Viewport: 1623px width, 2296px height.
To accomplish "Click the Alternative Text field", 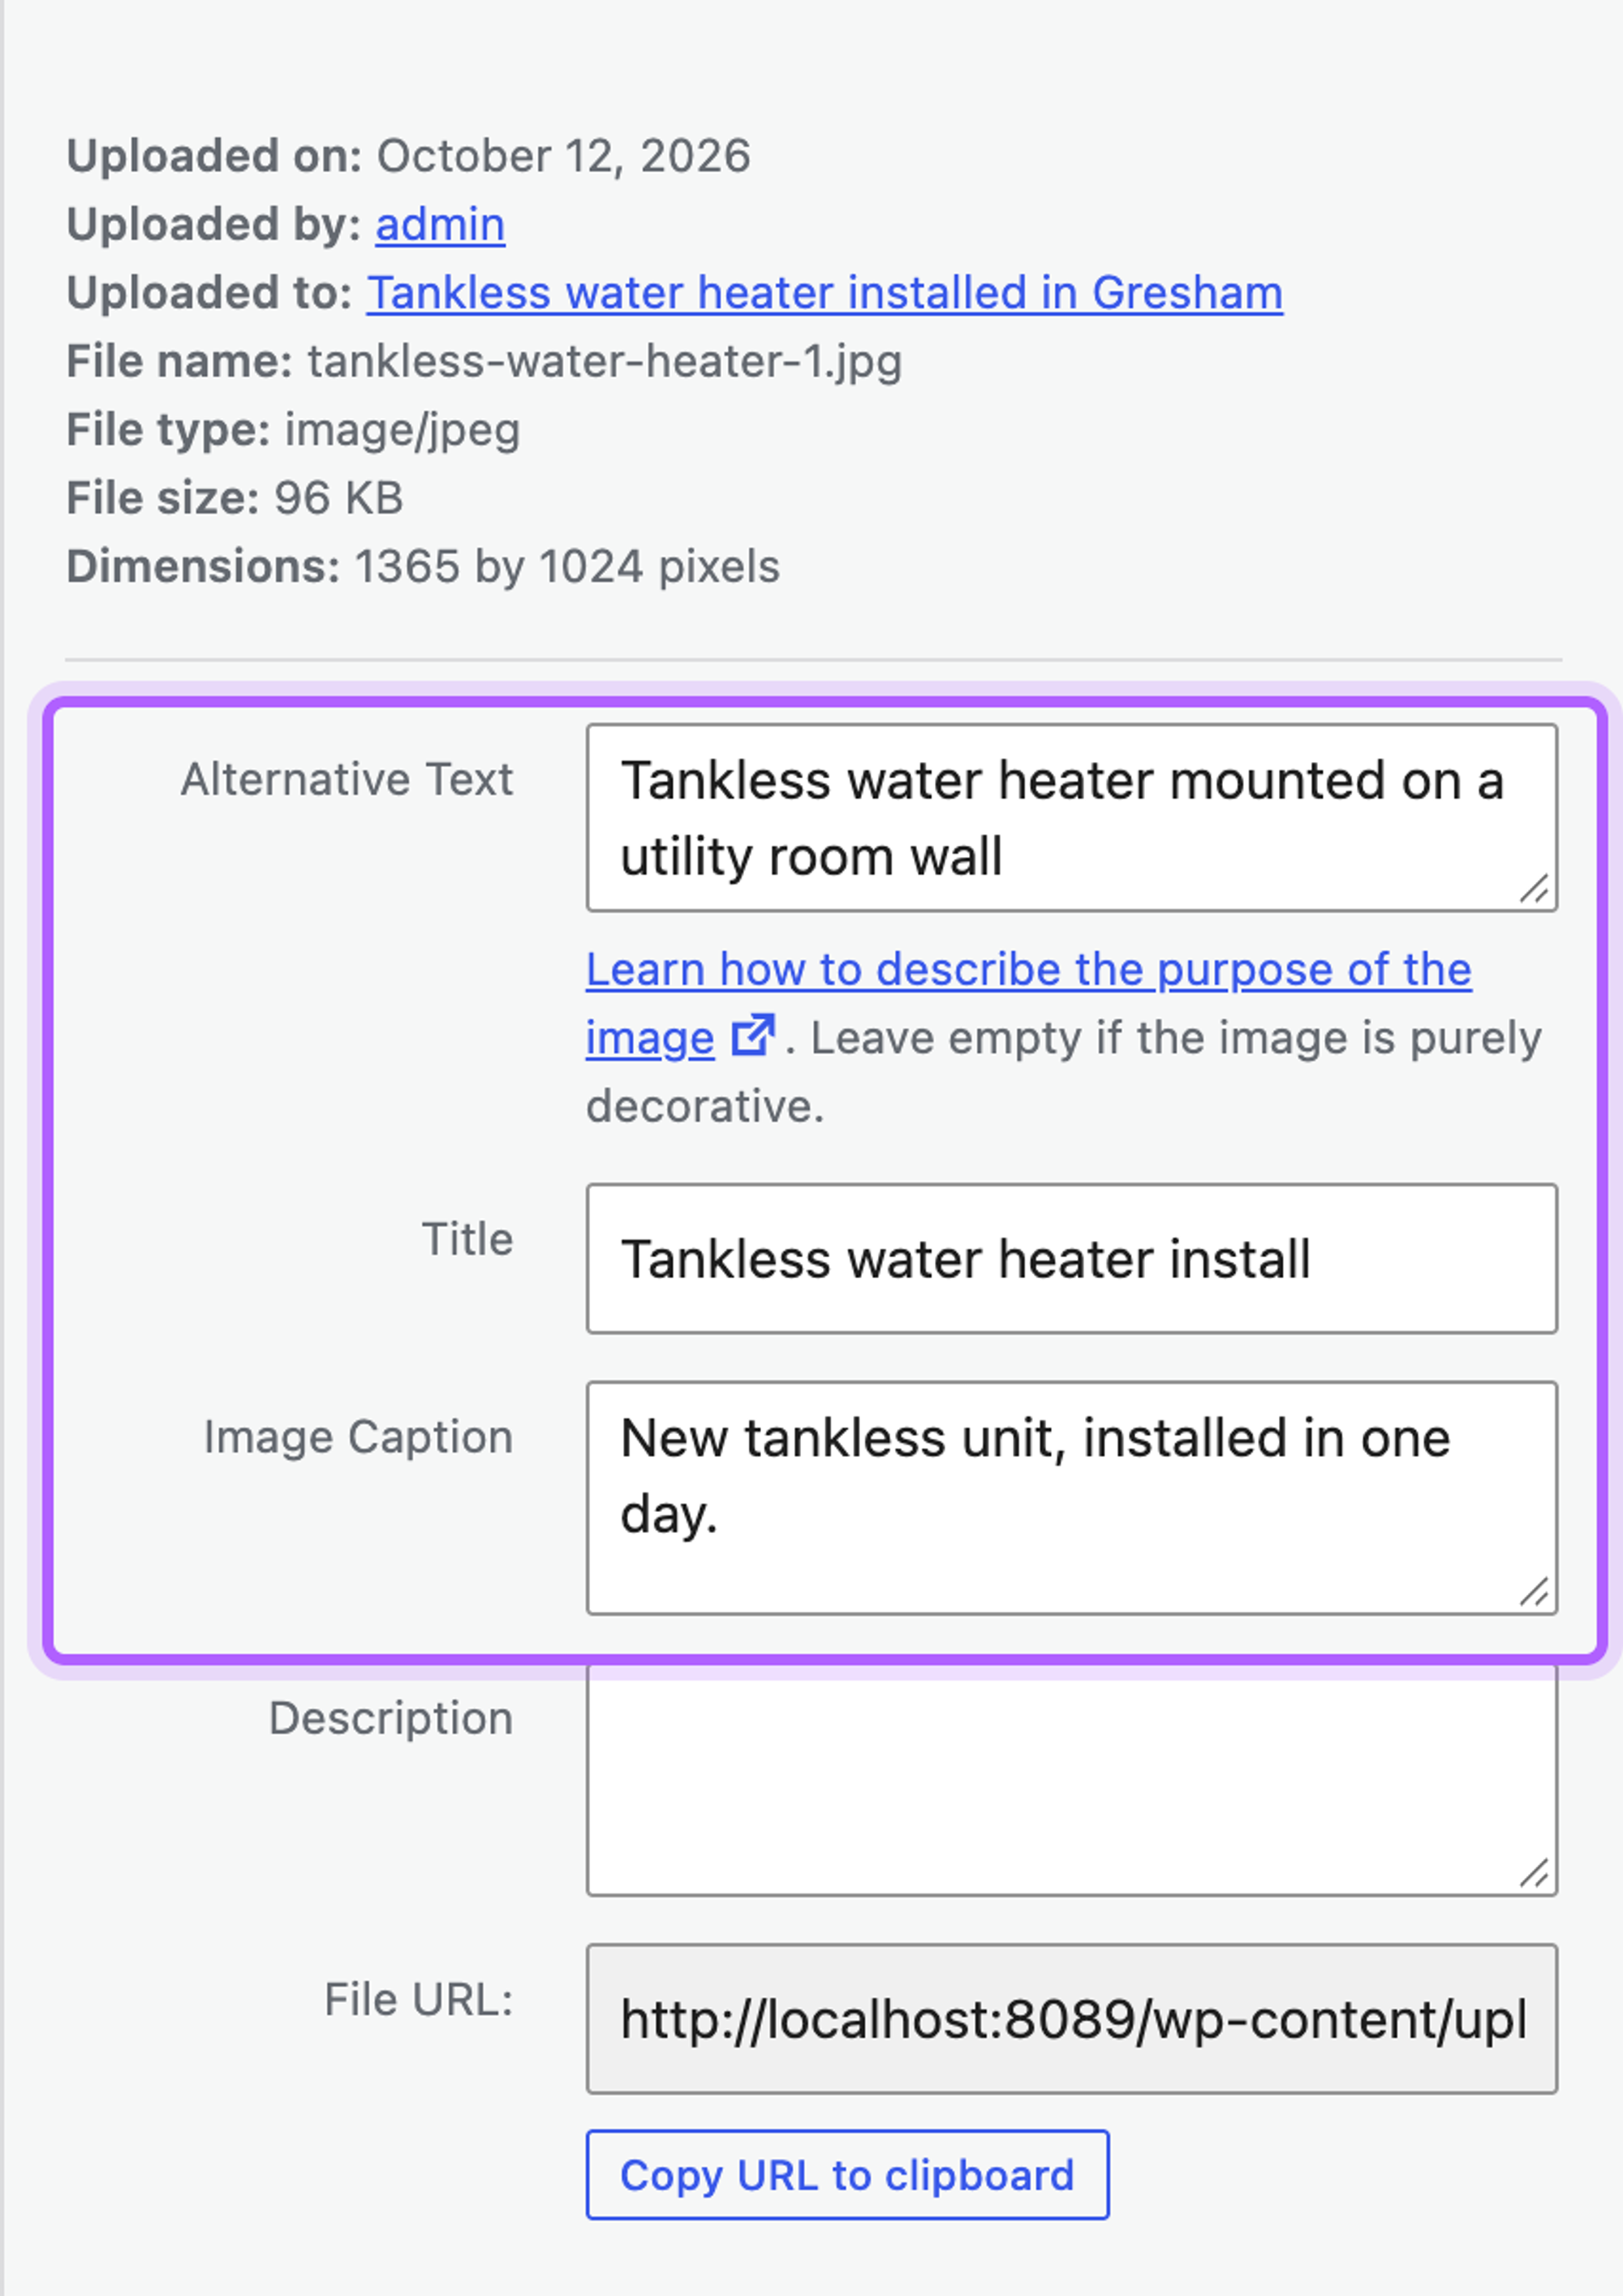I will (1072, 818).
